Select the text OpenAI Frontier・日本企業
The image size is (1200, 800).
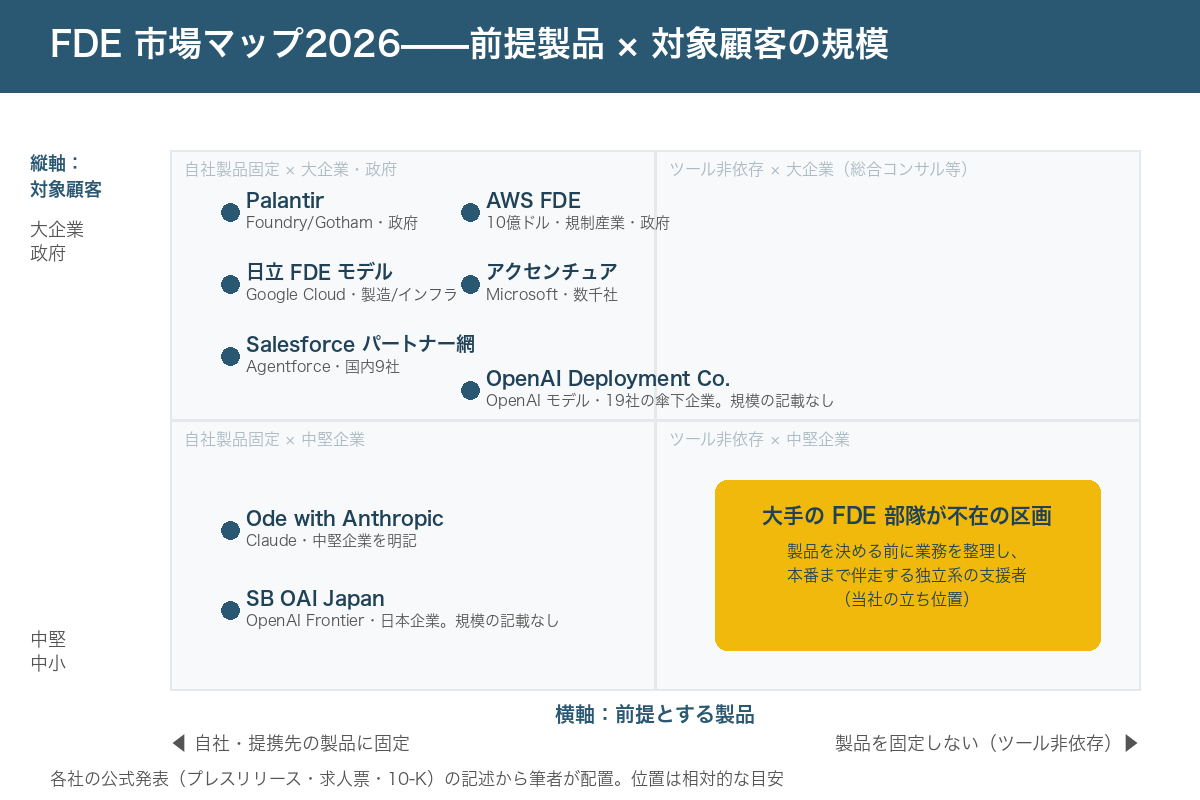click(x=344, y=621)
